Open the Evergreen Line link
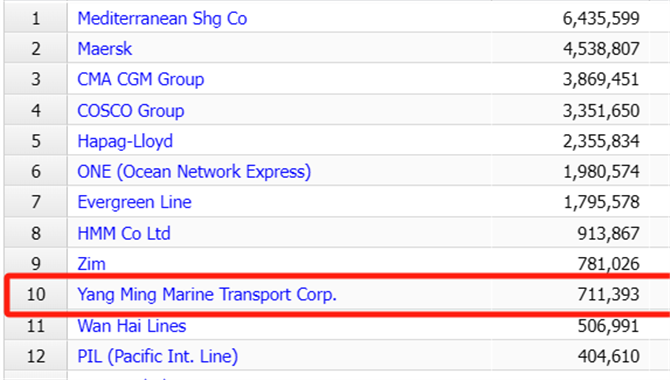The image size is (670, 380). [134, 202]
